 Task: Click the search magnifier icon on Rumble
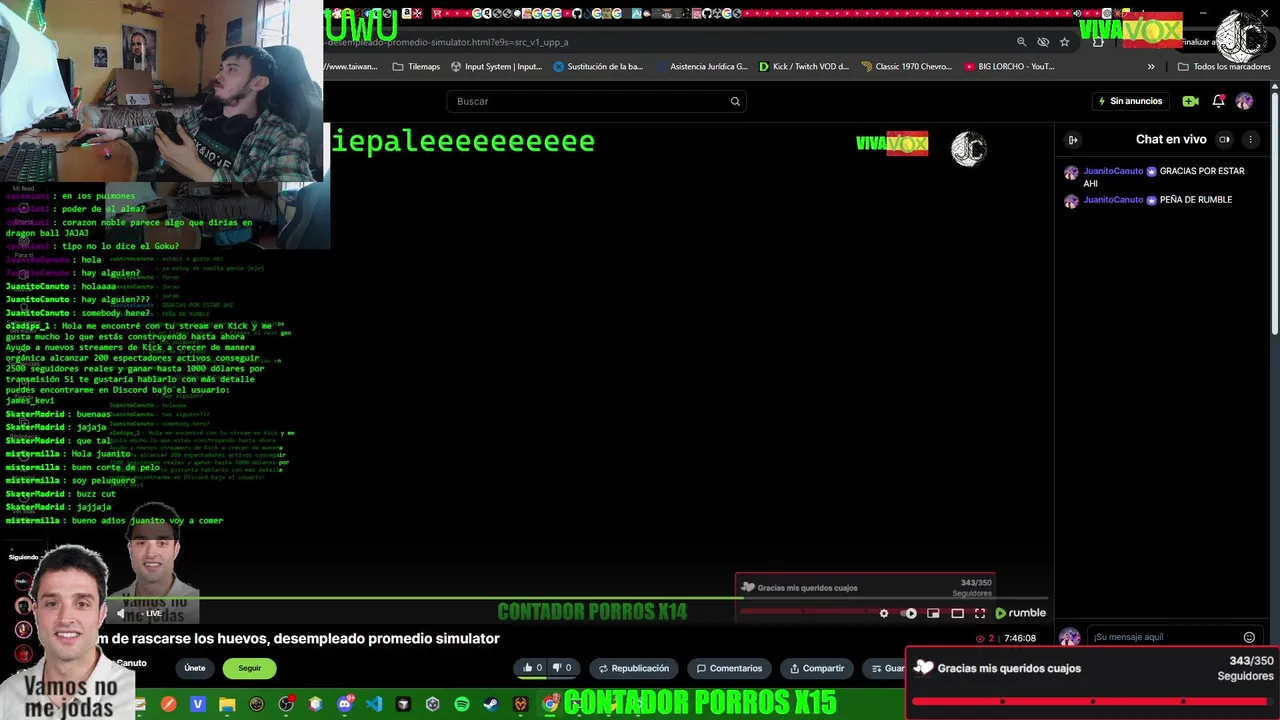[735, 101]
